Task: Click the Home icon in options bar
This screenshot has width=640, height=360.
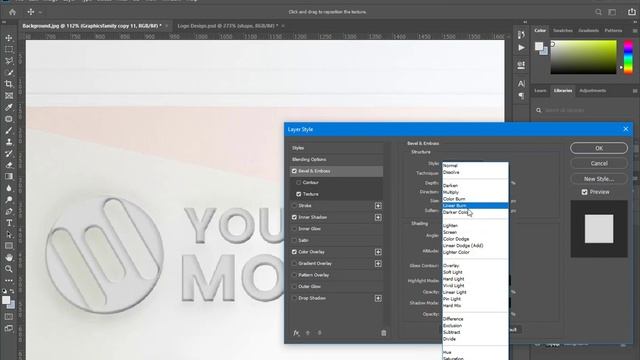Action: click(12, 12)
